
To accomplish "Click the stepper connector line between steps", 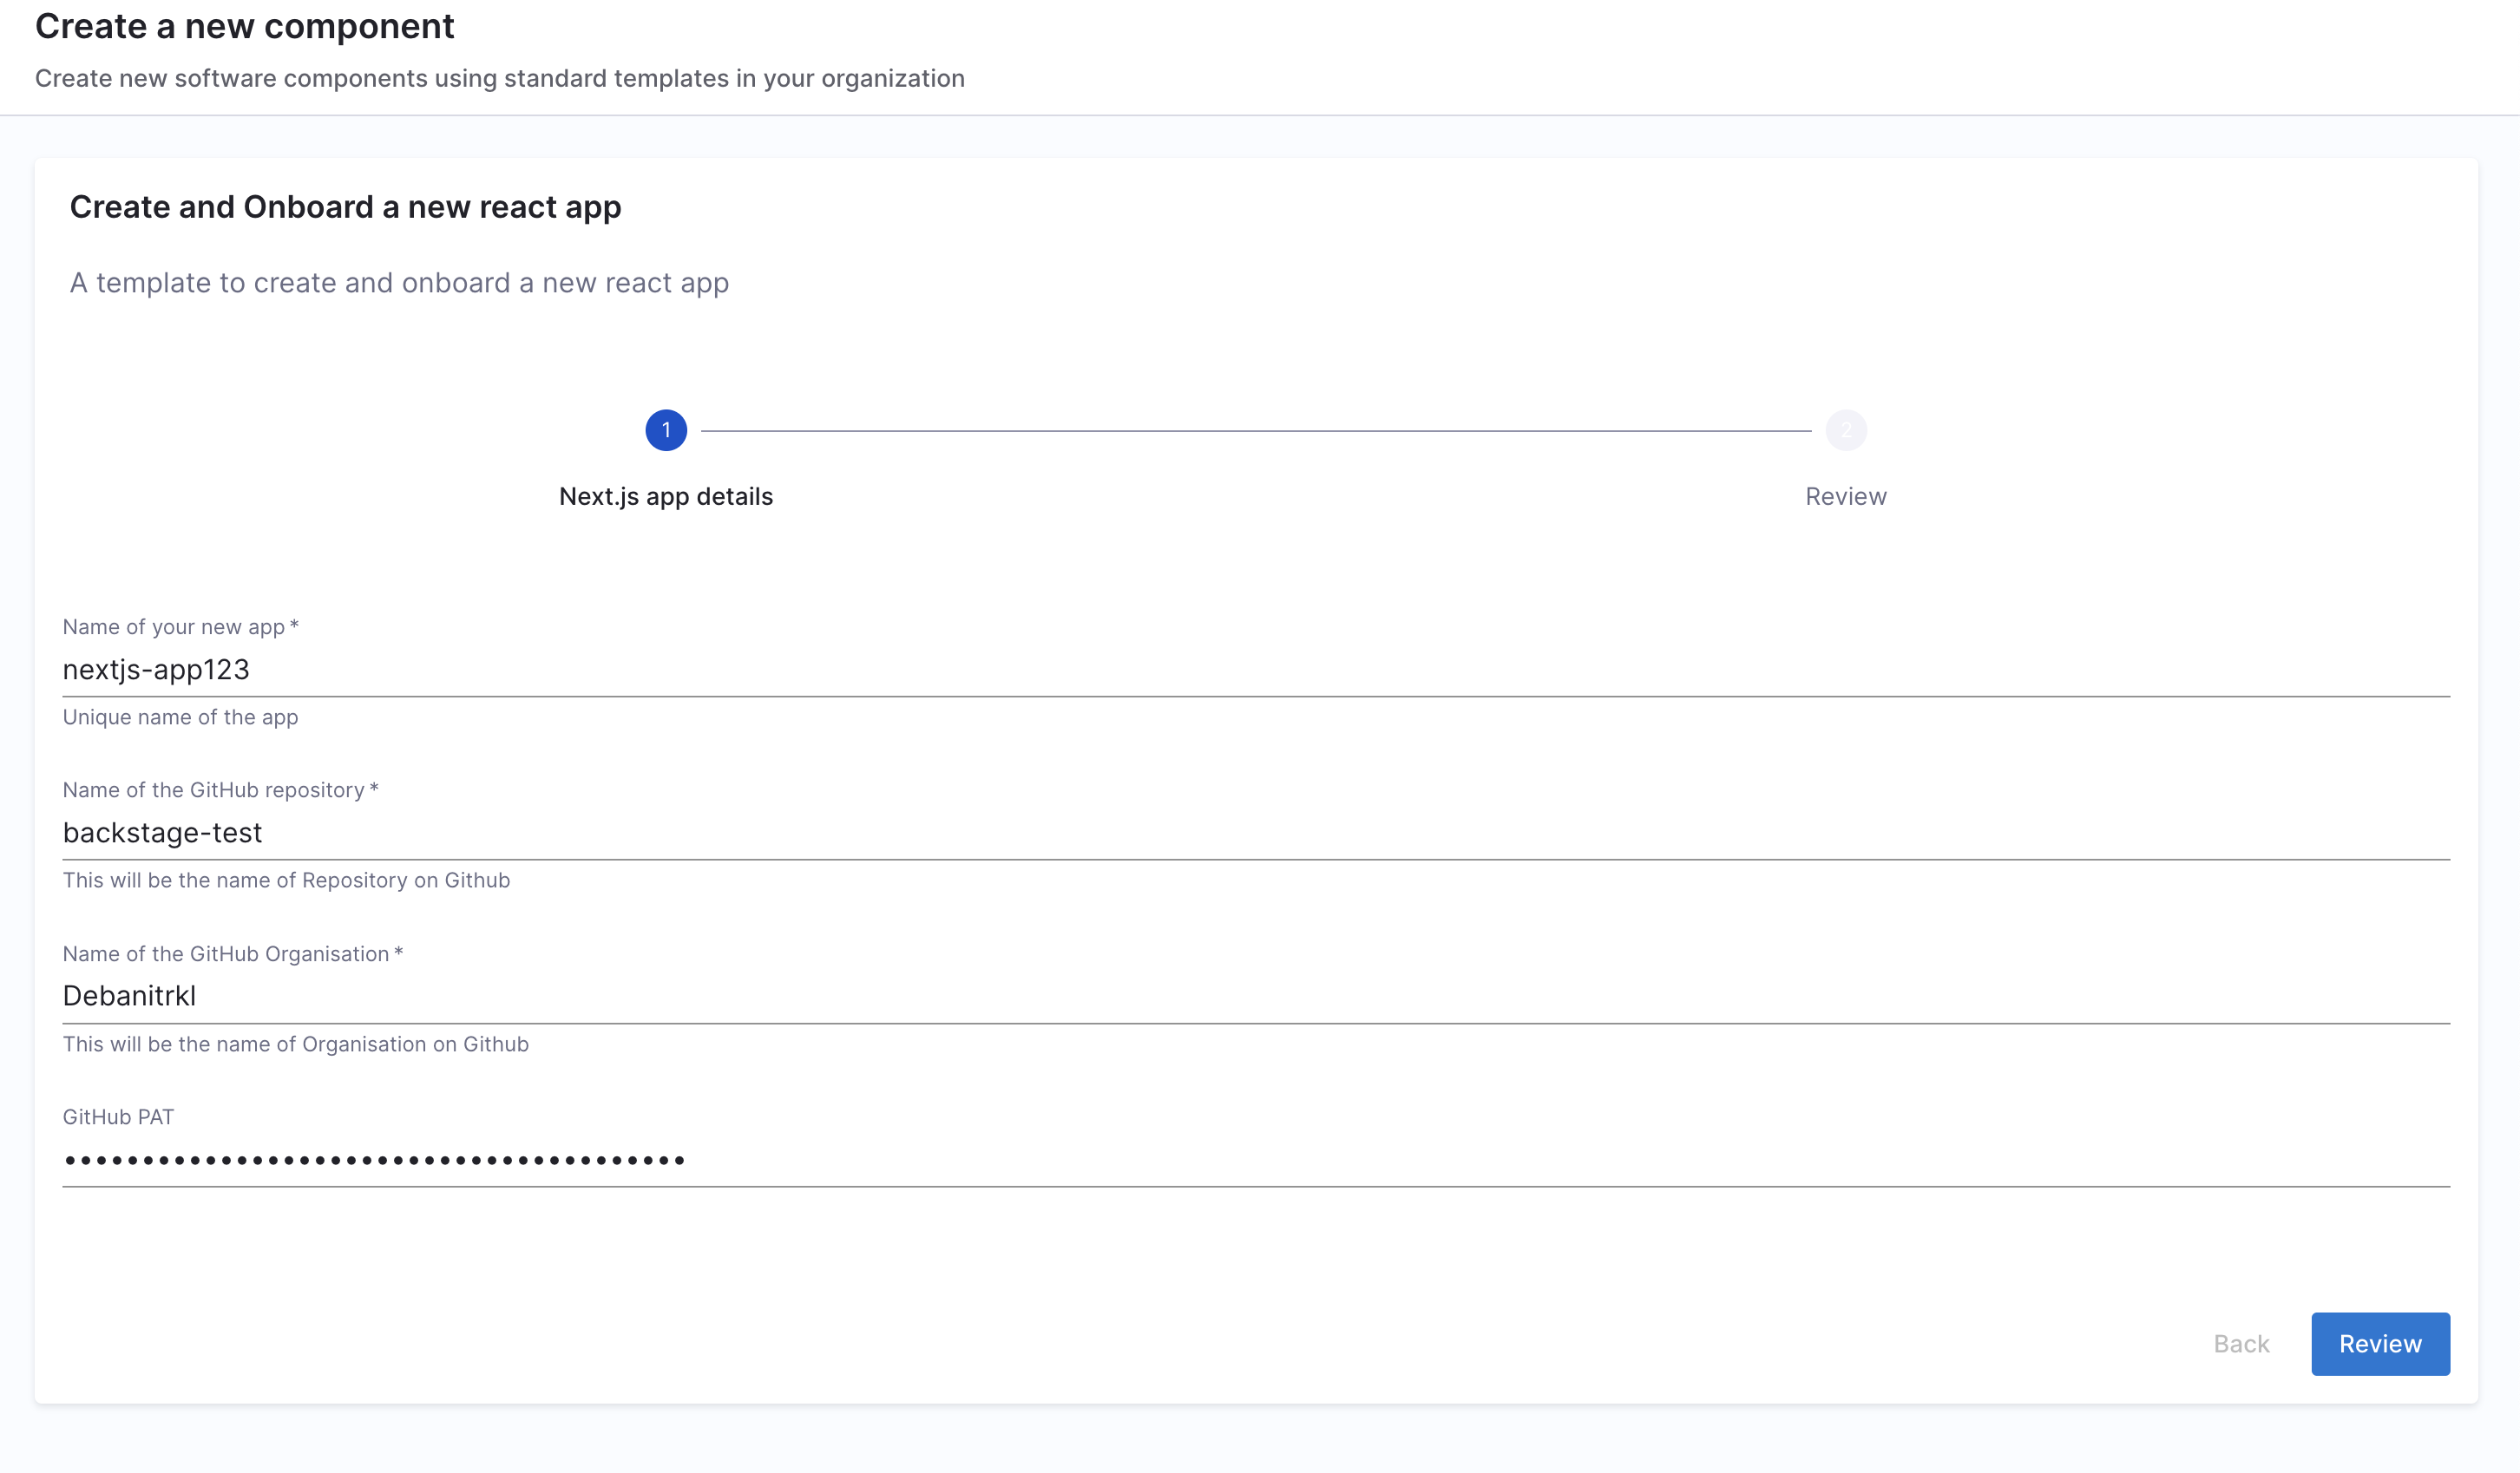I will (1255, 431).
